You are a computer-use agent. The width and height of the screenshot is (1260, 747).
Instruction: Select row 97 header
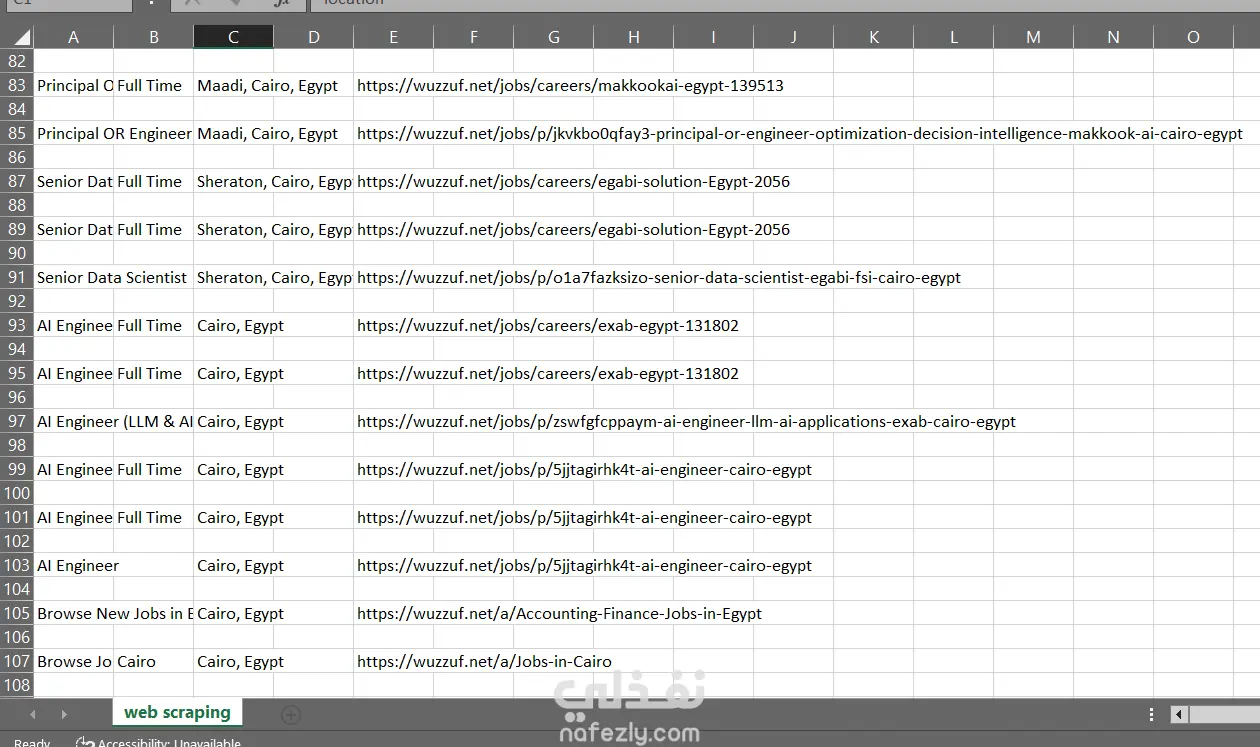[x=17, y=421]
